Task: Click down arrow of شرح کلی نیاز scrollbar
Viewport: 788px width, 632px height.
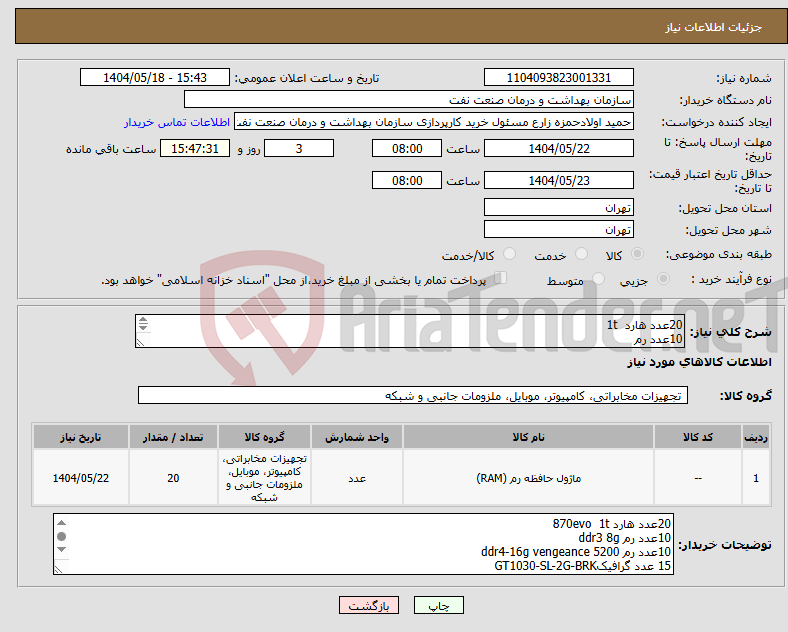Action: 143,327
